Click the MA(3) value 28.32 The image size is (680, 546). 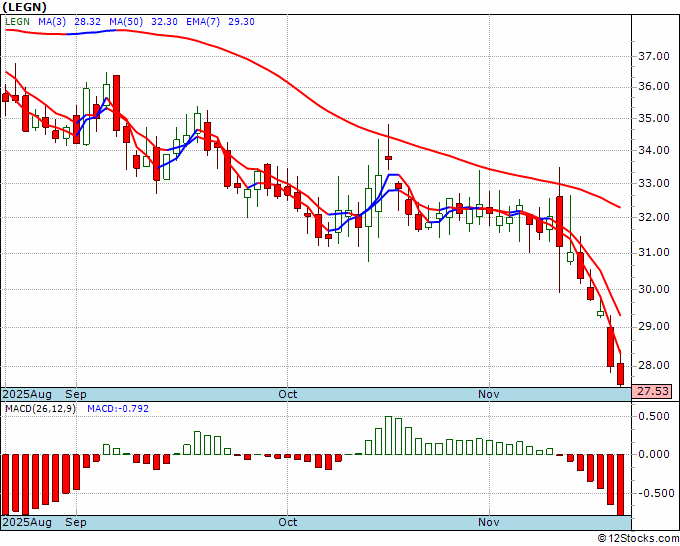pyautogui.click(x=88, y=22)
